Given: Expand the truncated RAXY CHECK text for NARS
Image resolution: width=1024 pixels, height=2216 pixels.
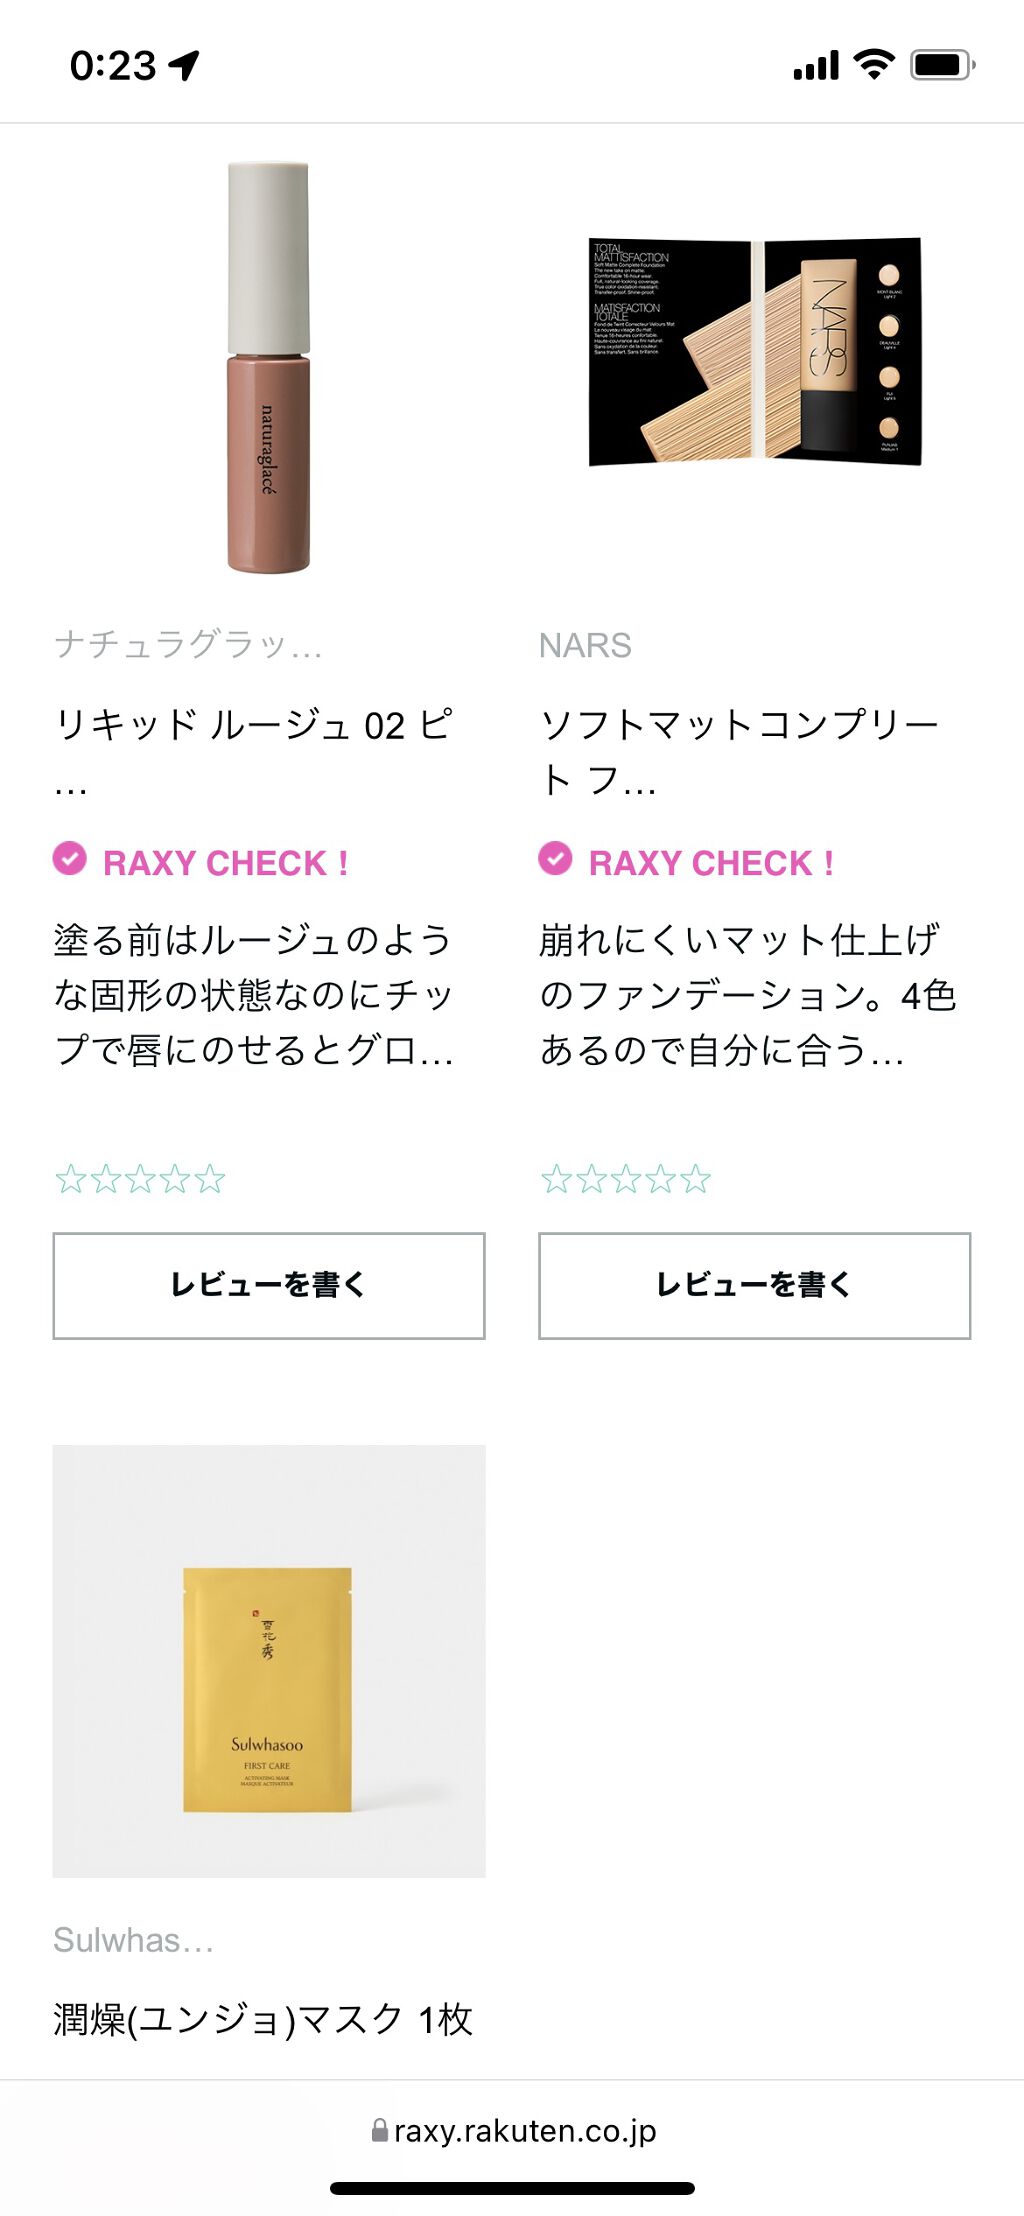Looking at the screenshot, I should 748,995.
